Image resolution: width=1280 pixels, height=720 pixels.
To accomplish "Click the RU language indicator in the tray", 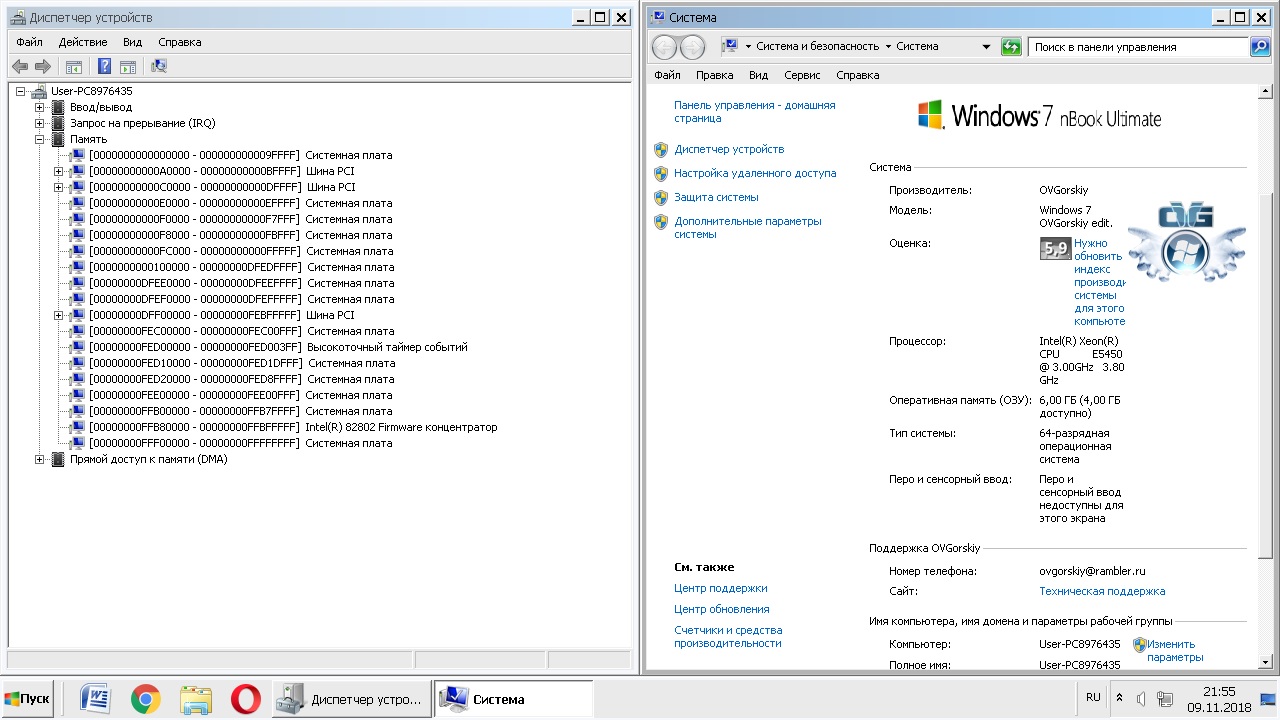I will pos(1093,697).
